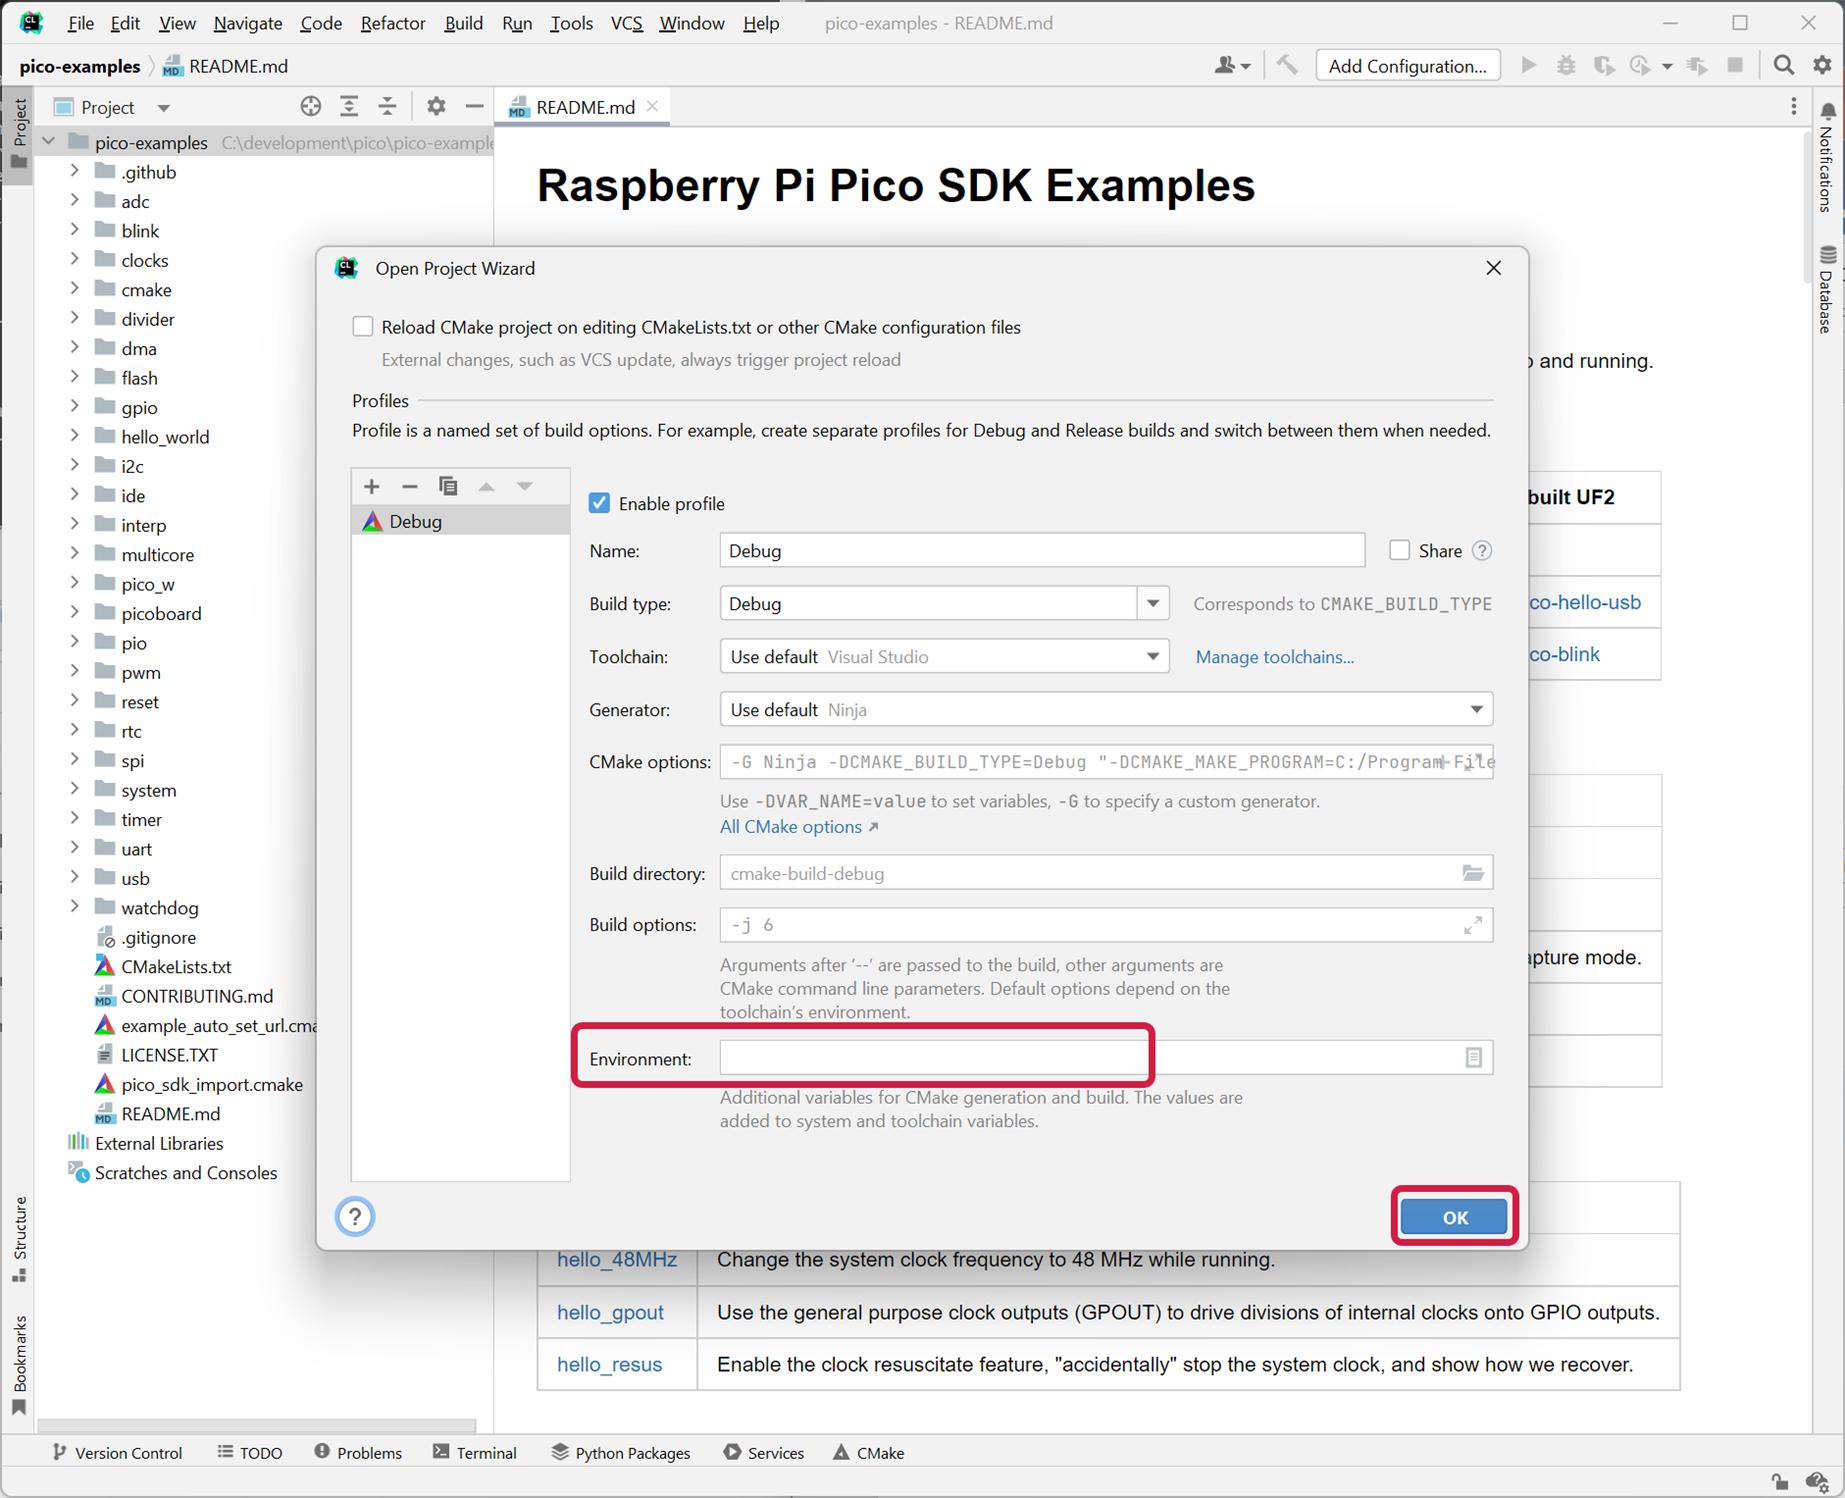This screenshot has width=1845, height=1498.
Task: Open the VCS menu
Action: pos(627,23)
